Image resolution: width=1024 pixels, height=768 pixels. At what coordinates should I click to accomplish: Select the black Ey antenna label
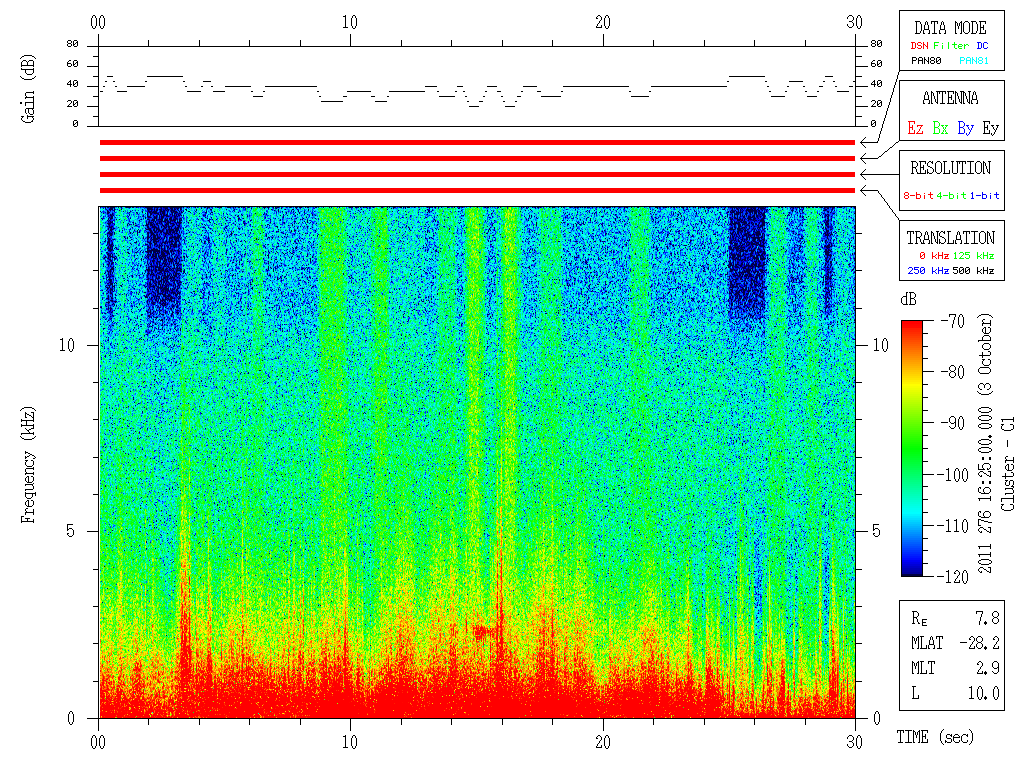pyautogui.click(x=991, y=128)
